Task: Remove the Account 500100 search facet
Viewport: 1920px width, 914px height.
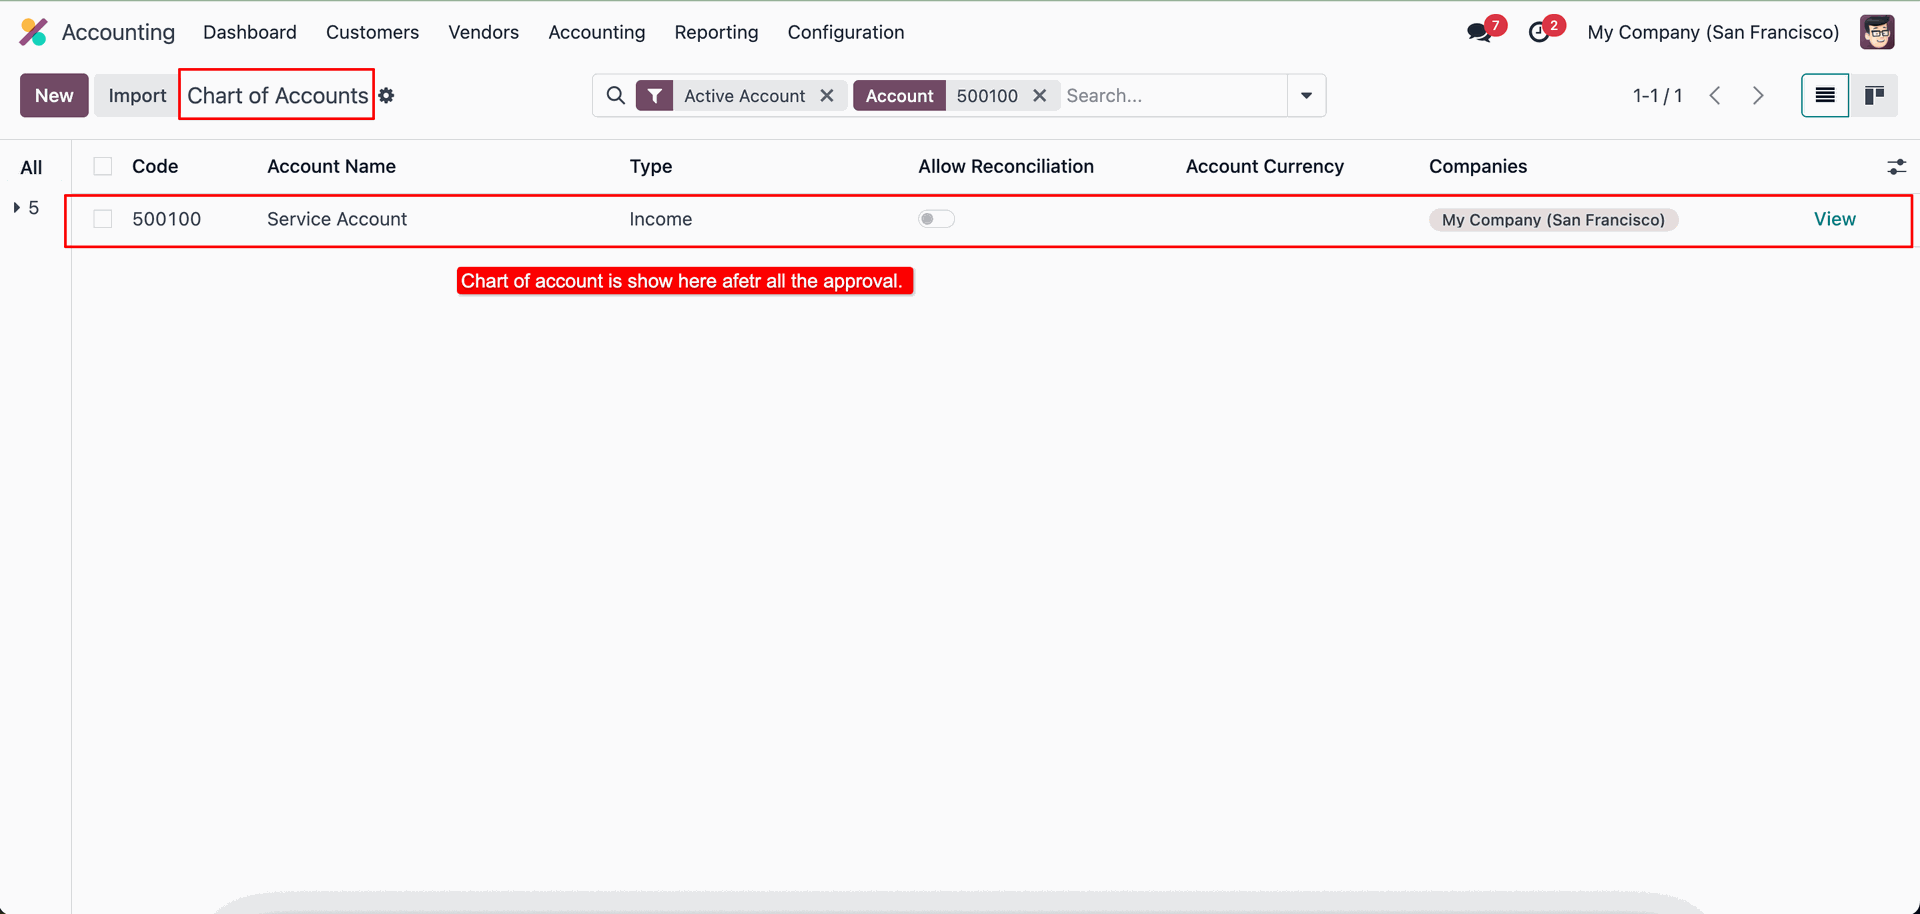Action: click(1040, 96)
